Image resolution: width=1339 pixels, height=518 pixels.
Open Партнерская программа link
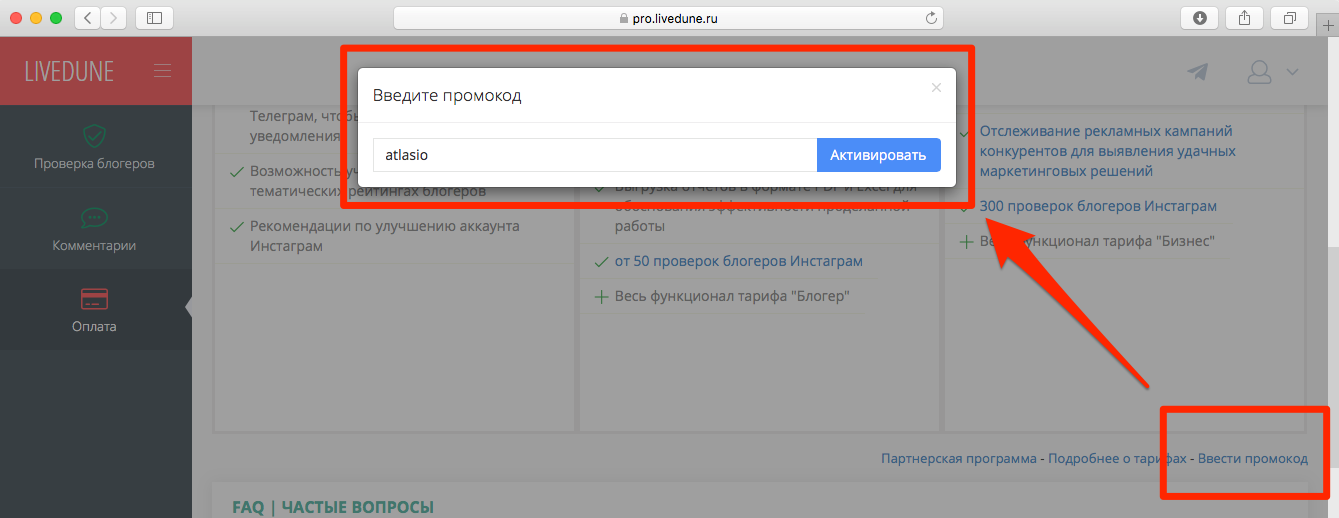[x=958, y=458]
